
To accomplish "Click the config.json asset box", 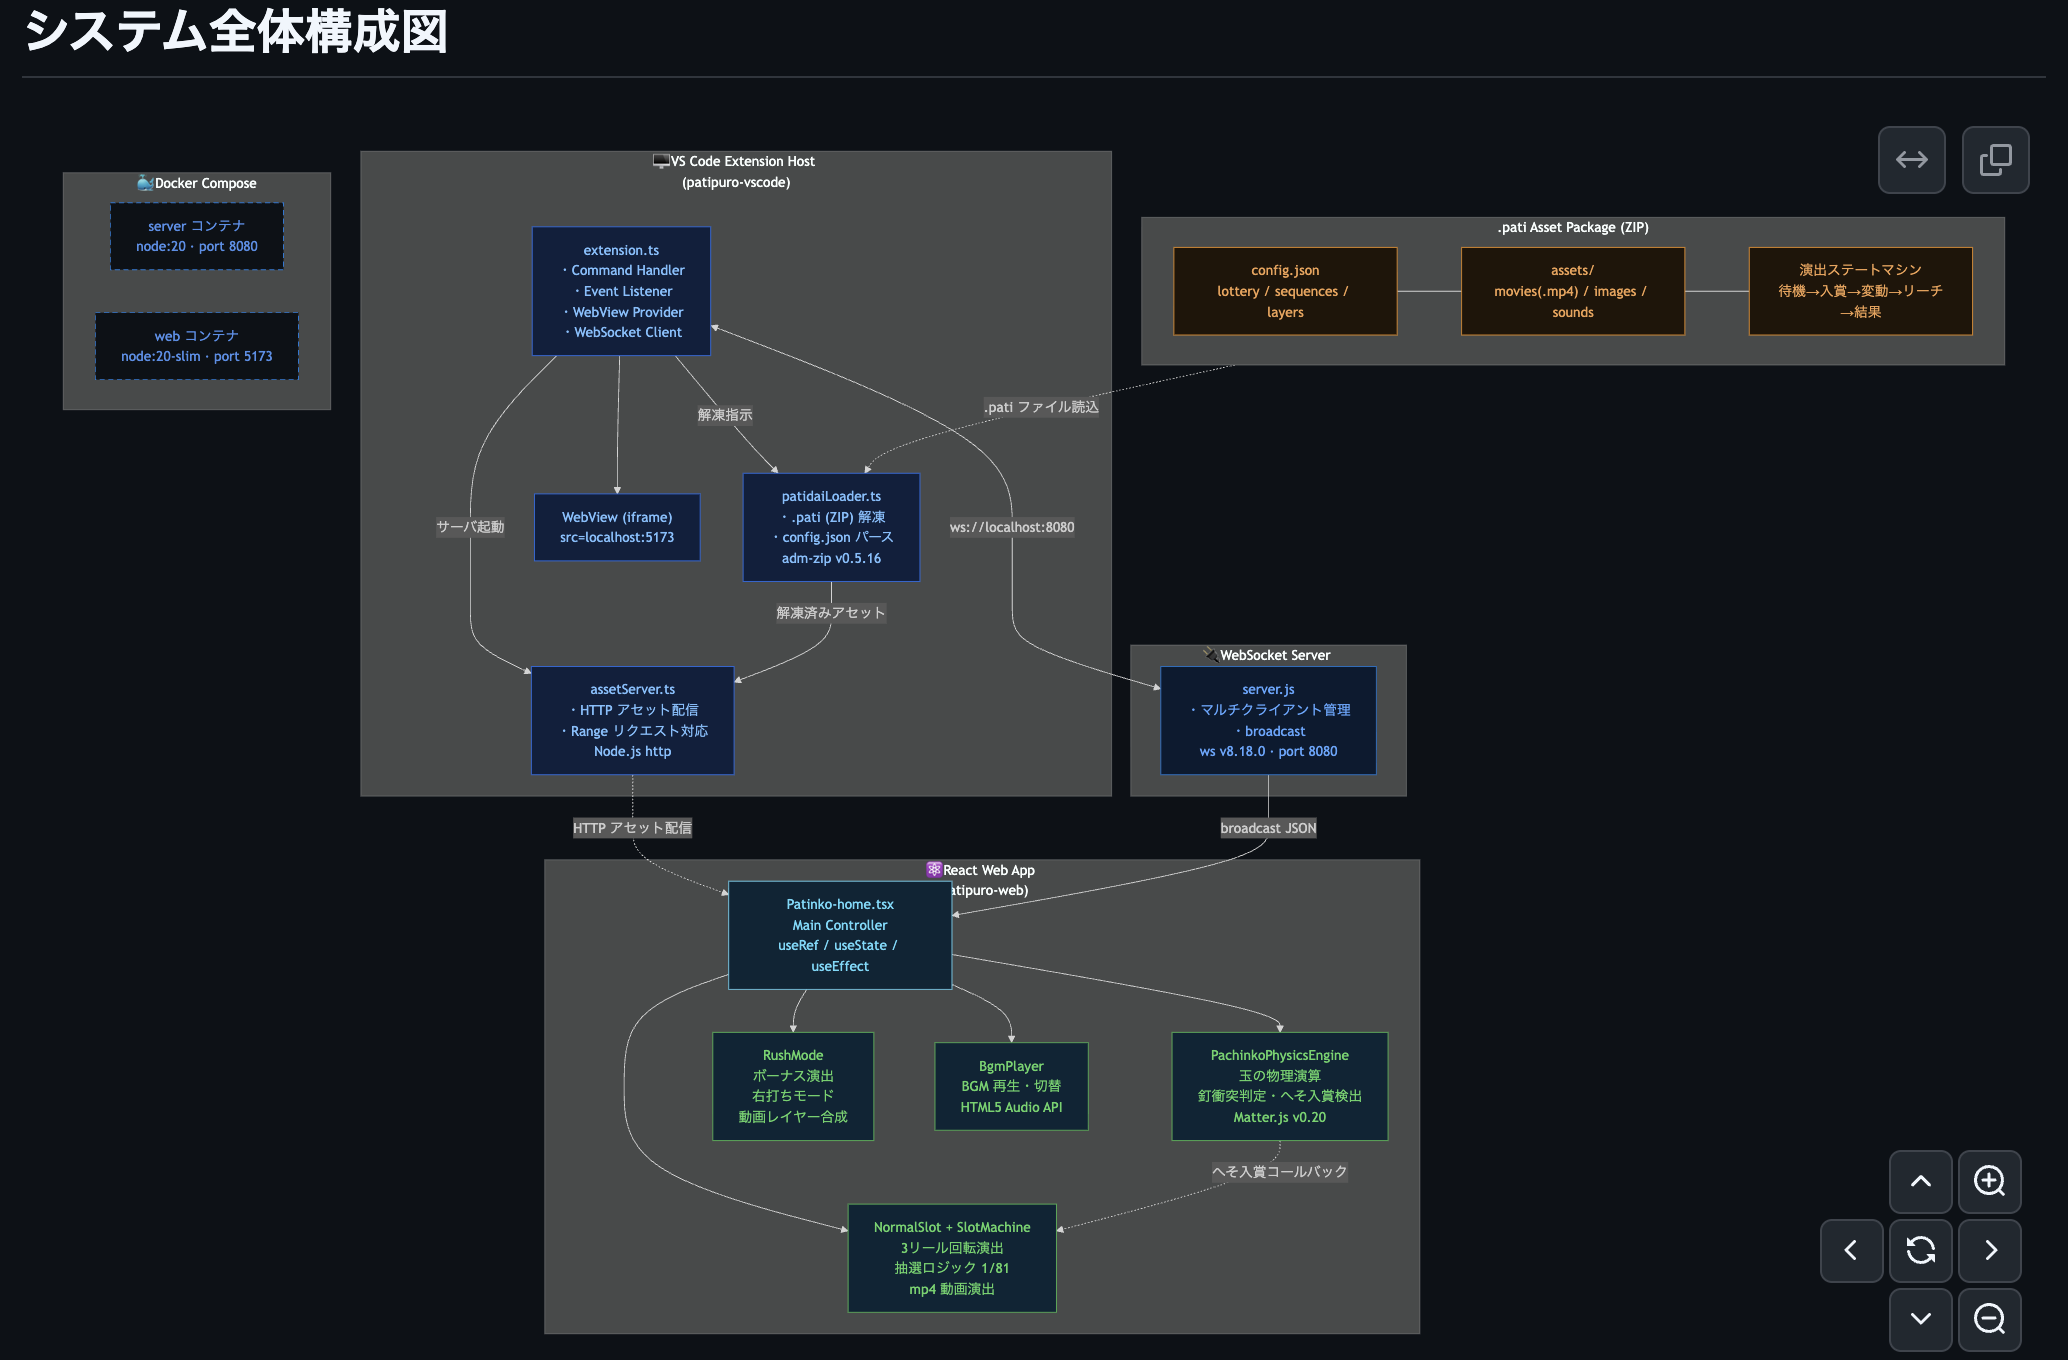I will [x=1284, y=291].
